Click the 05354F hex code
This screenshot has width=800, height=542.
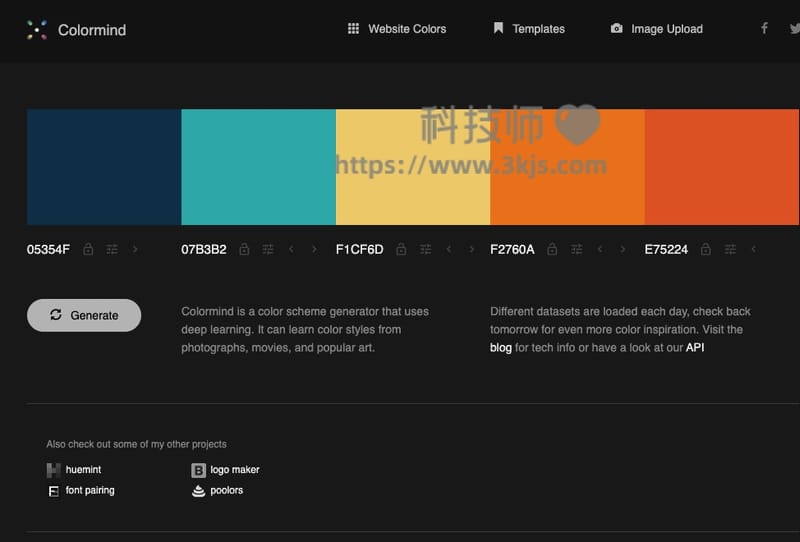click(x=48, y=250)
